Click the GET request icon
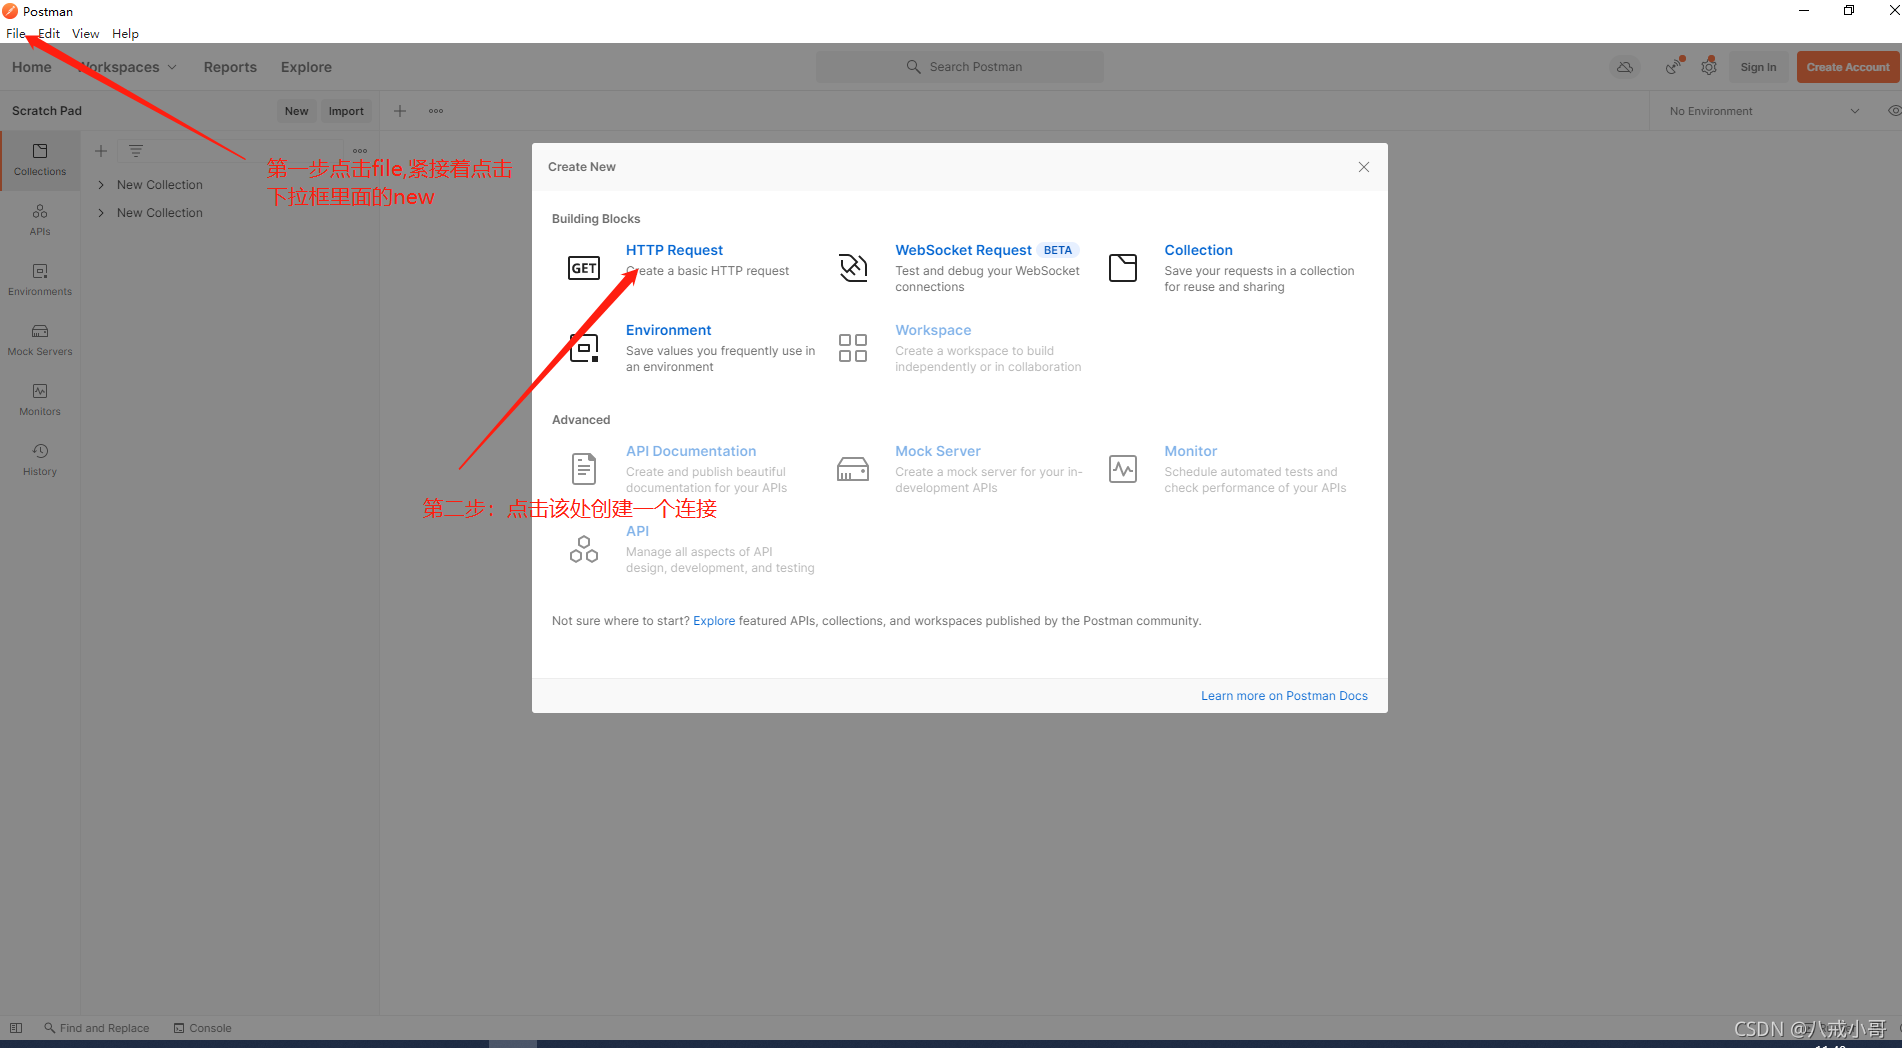This screenshot has width=1902, height=1048. 584,268
